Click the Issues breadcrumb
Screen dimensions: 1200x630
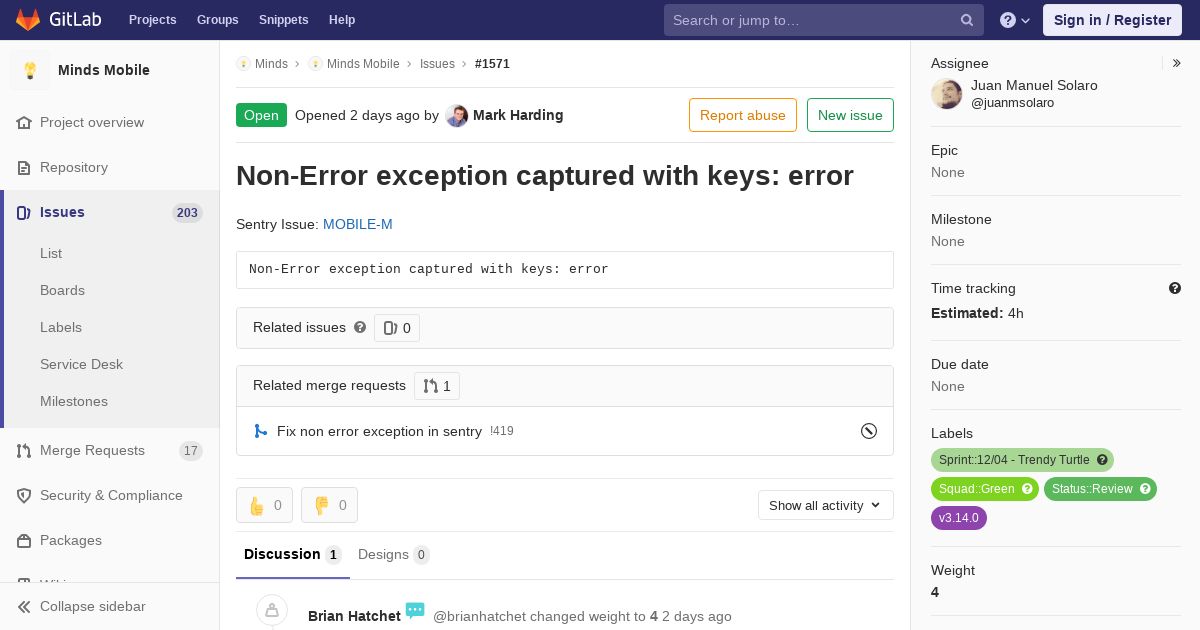coord(437,63)
